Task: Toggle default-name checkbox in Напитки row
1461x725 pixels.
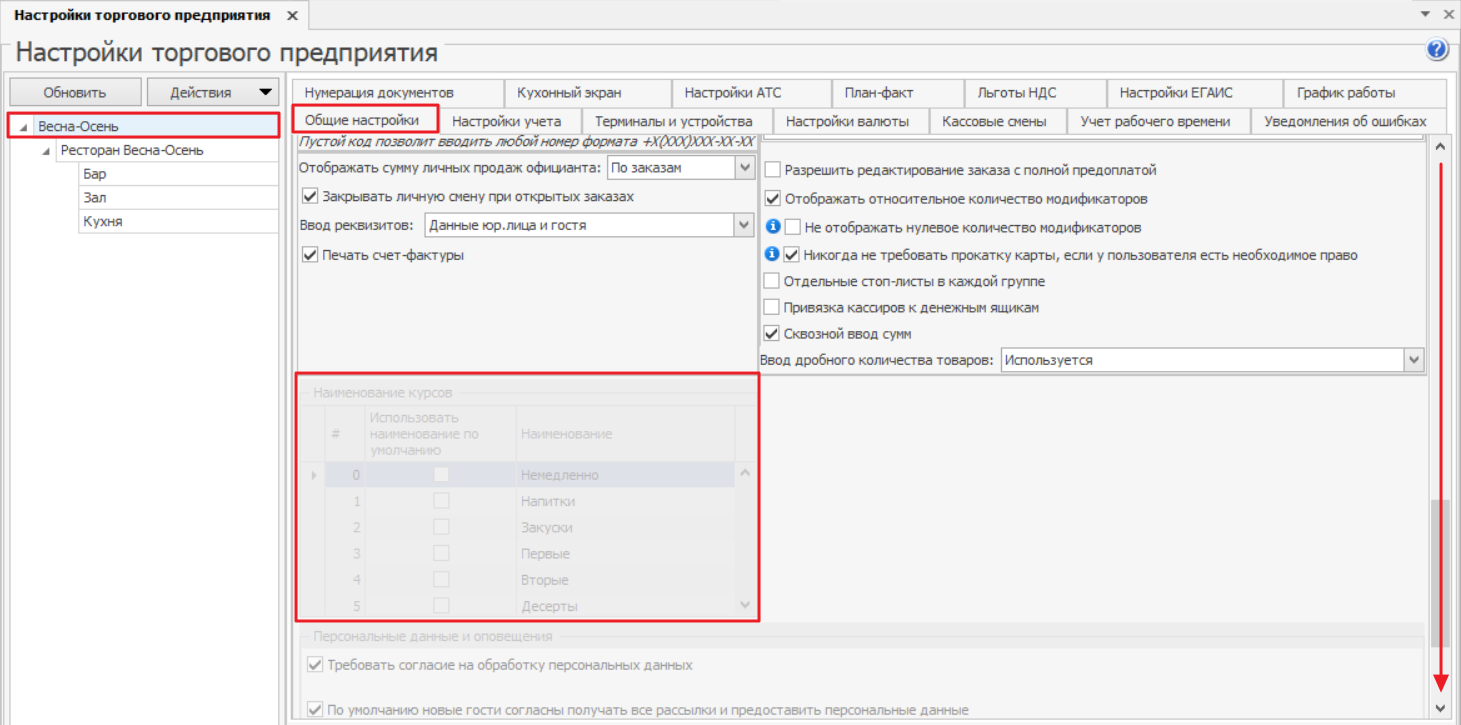Action: point(440,500)
